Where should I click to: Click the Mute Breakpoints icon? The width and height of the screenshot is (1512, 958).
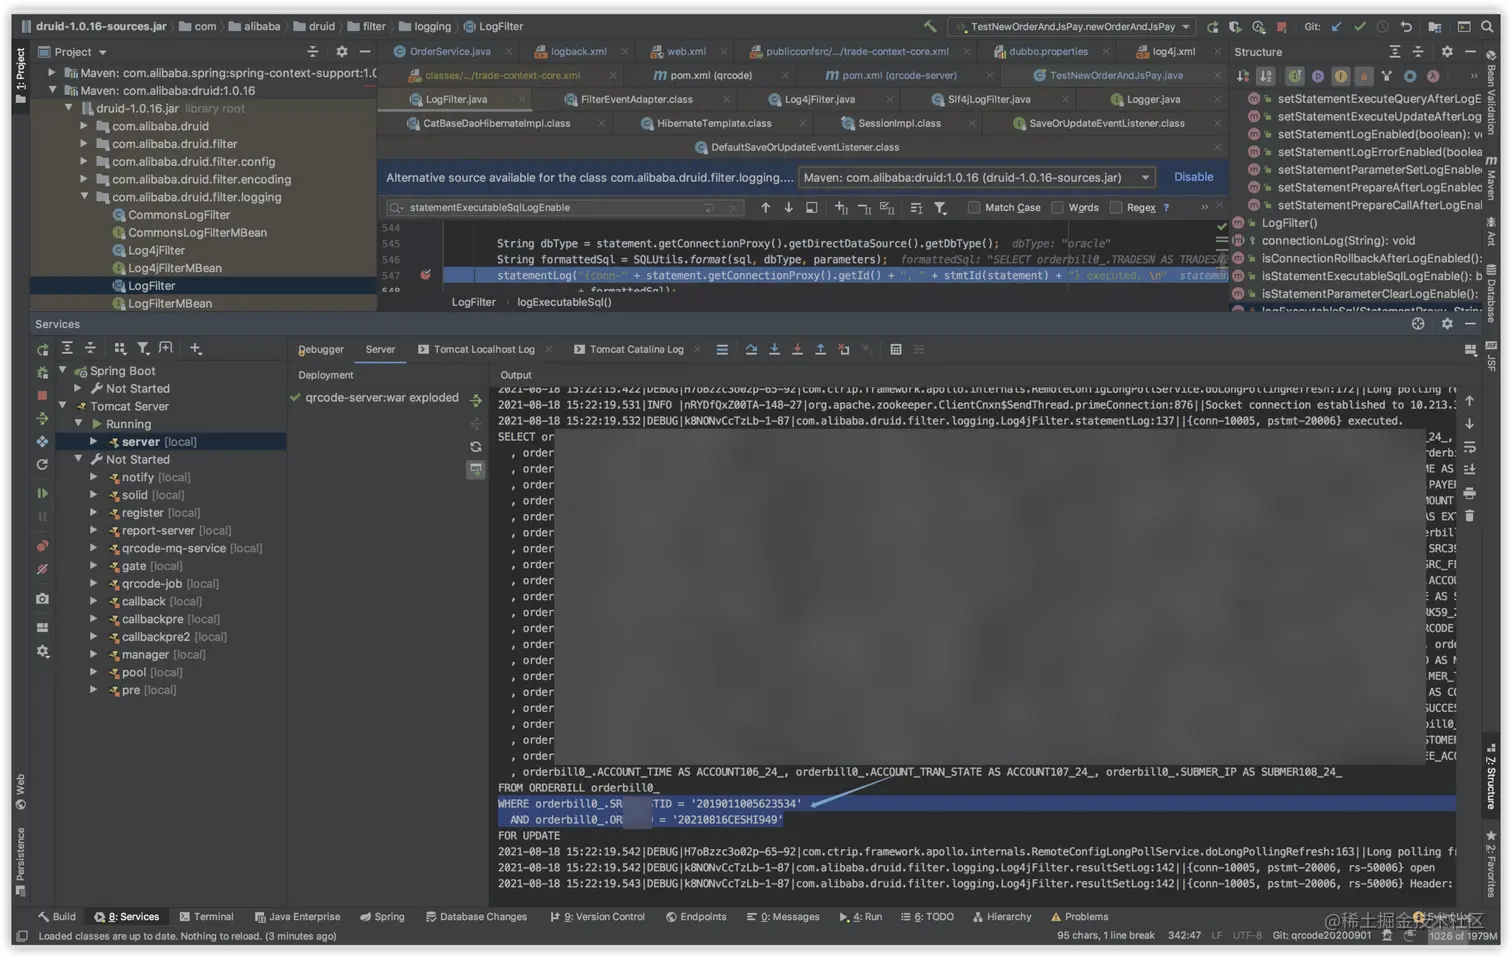click(42, 569)
